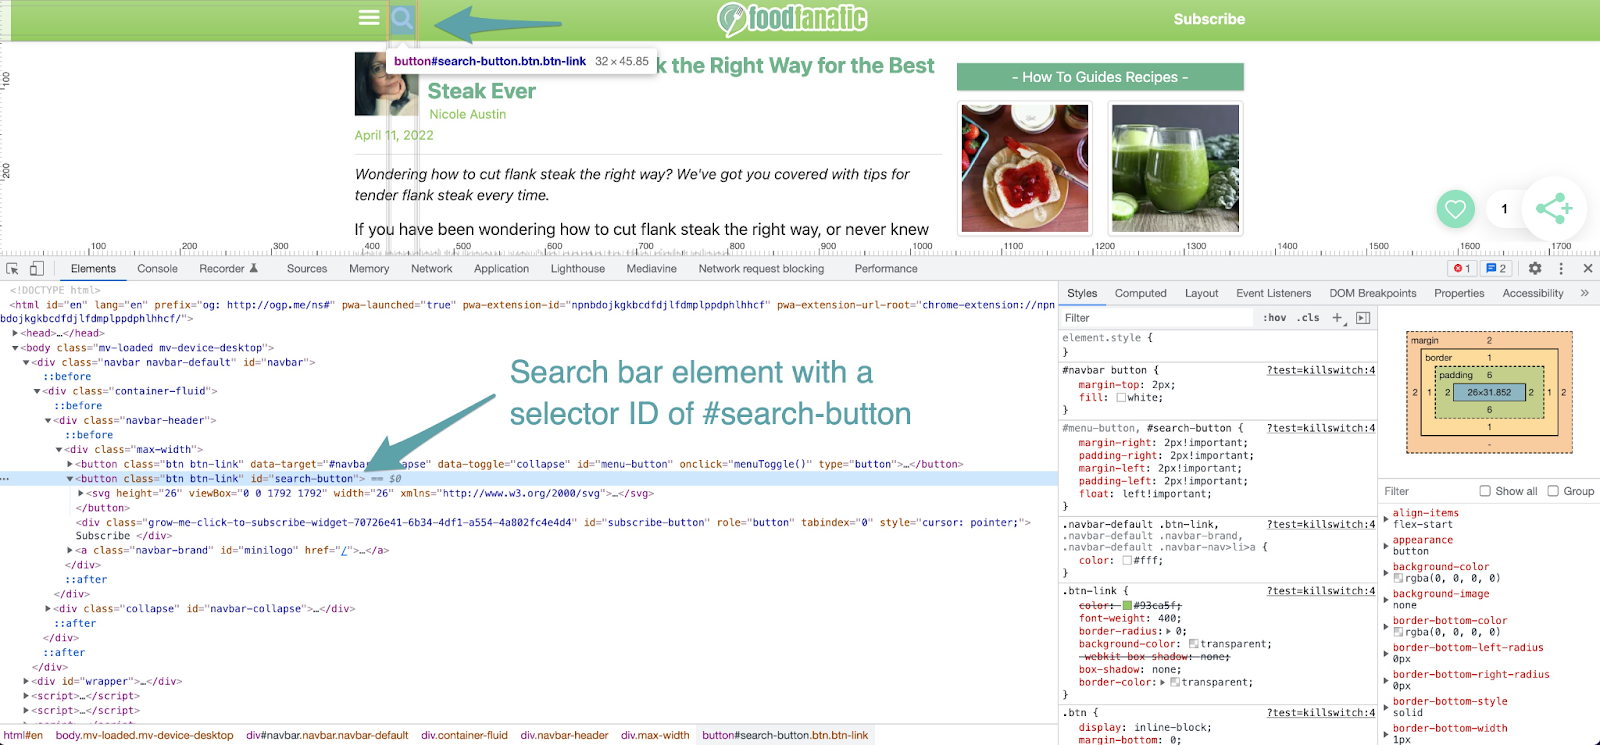Image resolution: width=1600 pixels, height=745 pixels.
Task: Click the green #93ca5f color swatch
Action: 1127,606
